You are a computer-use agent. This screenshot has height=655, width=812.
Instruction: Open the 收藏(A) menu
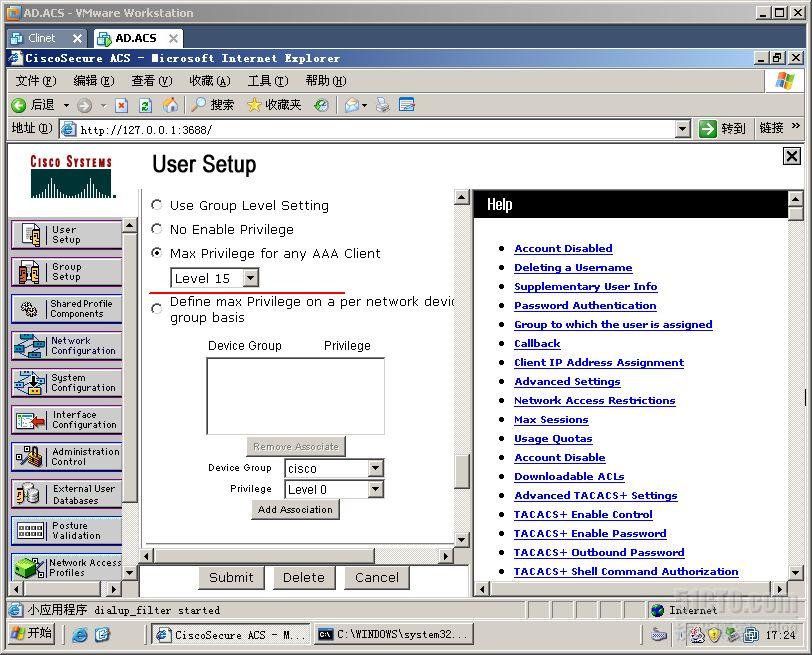[210, 81]
